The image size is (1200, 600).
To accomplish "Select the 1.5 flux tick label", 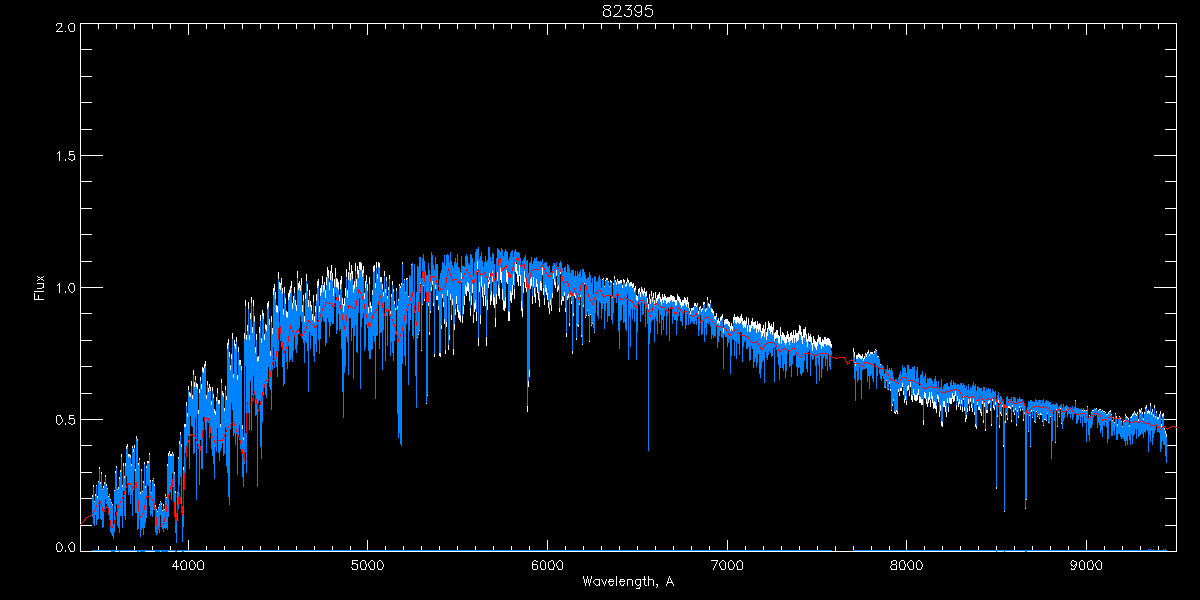I will pos(66,157).
